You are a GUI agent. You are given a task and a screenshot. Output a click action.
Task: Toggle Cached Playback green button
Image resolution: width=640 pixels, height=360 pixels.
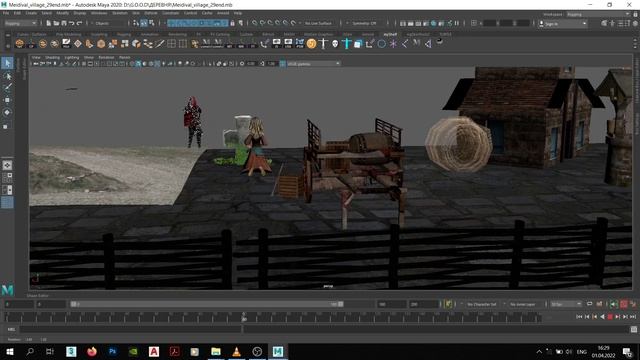coord(614,304)
